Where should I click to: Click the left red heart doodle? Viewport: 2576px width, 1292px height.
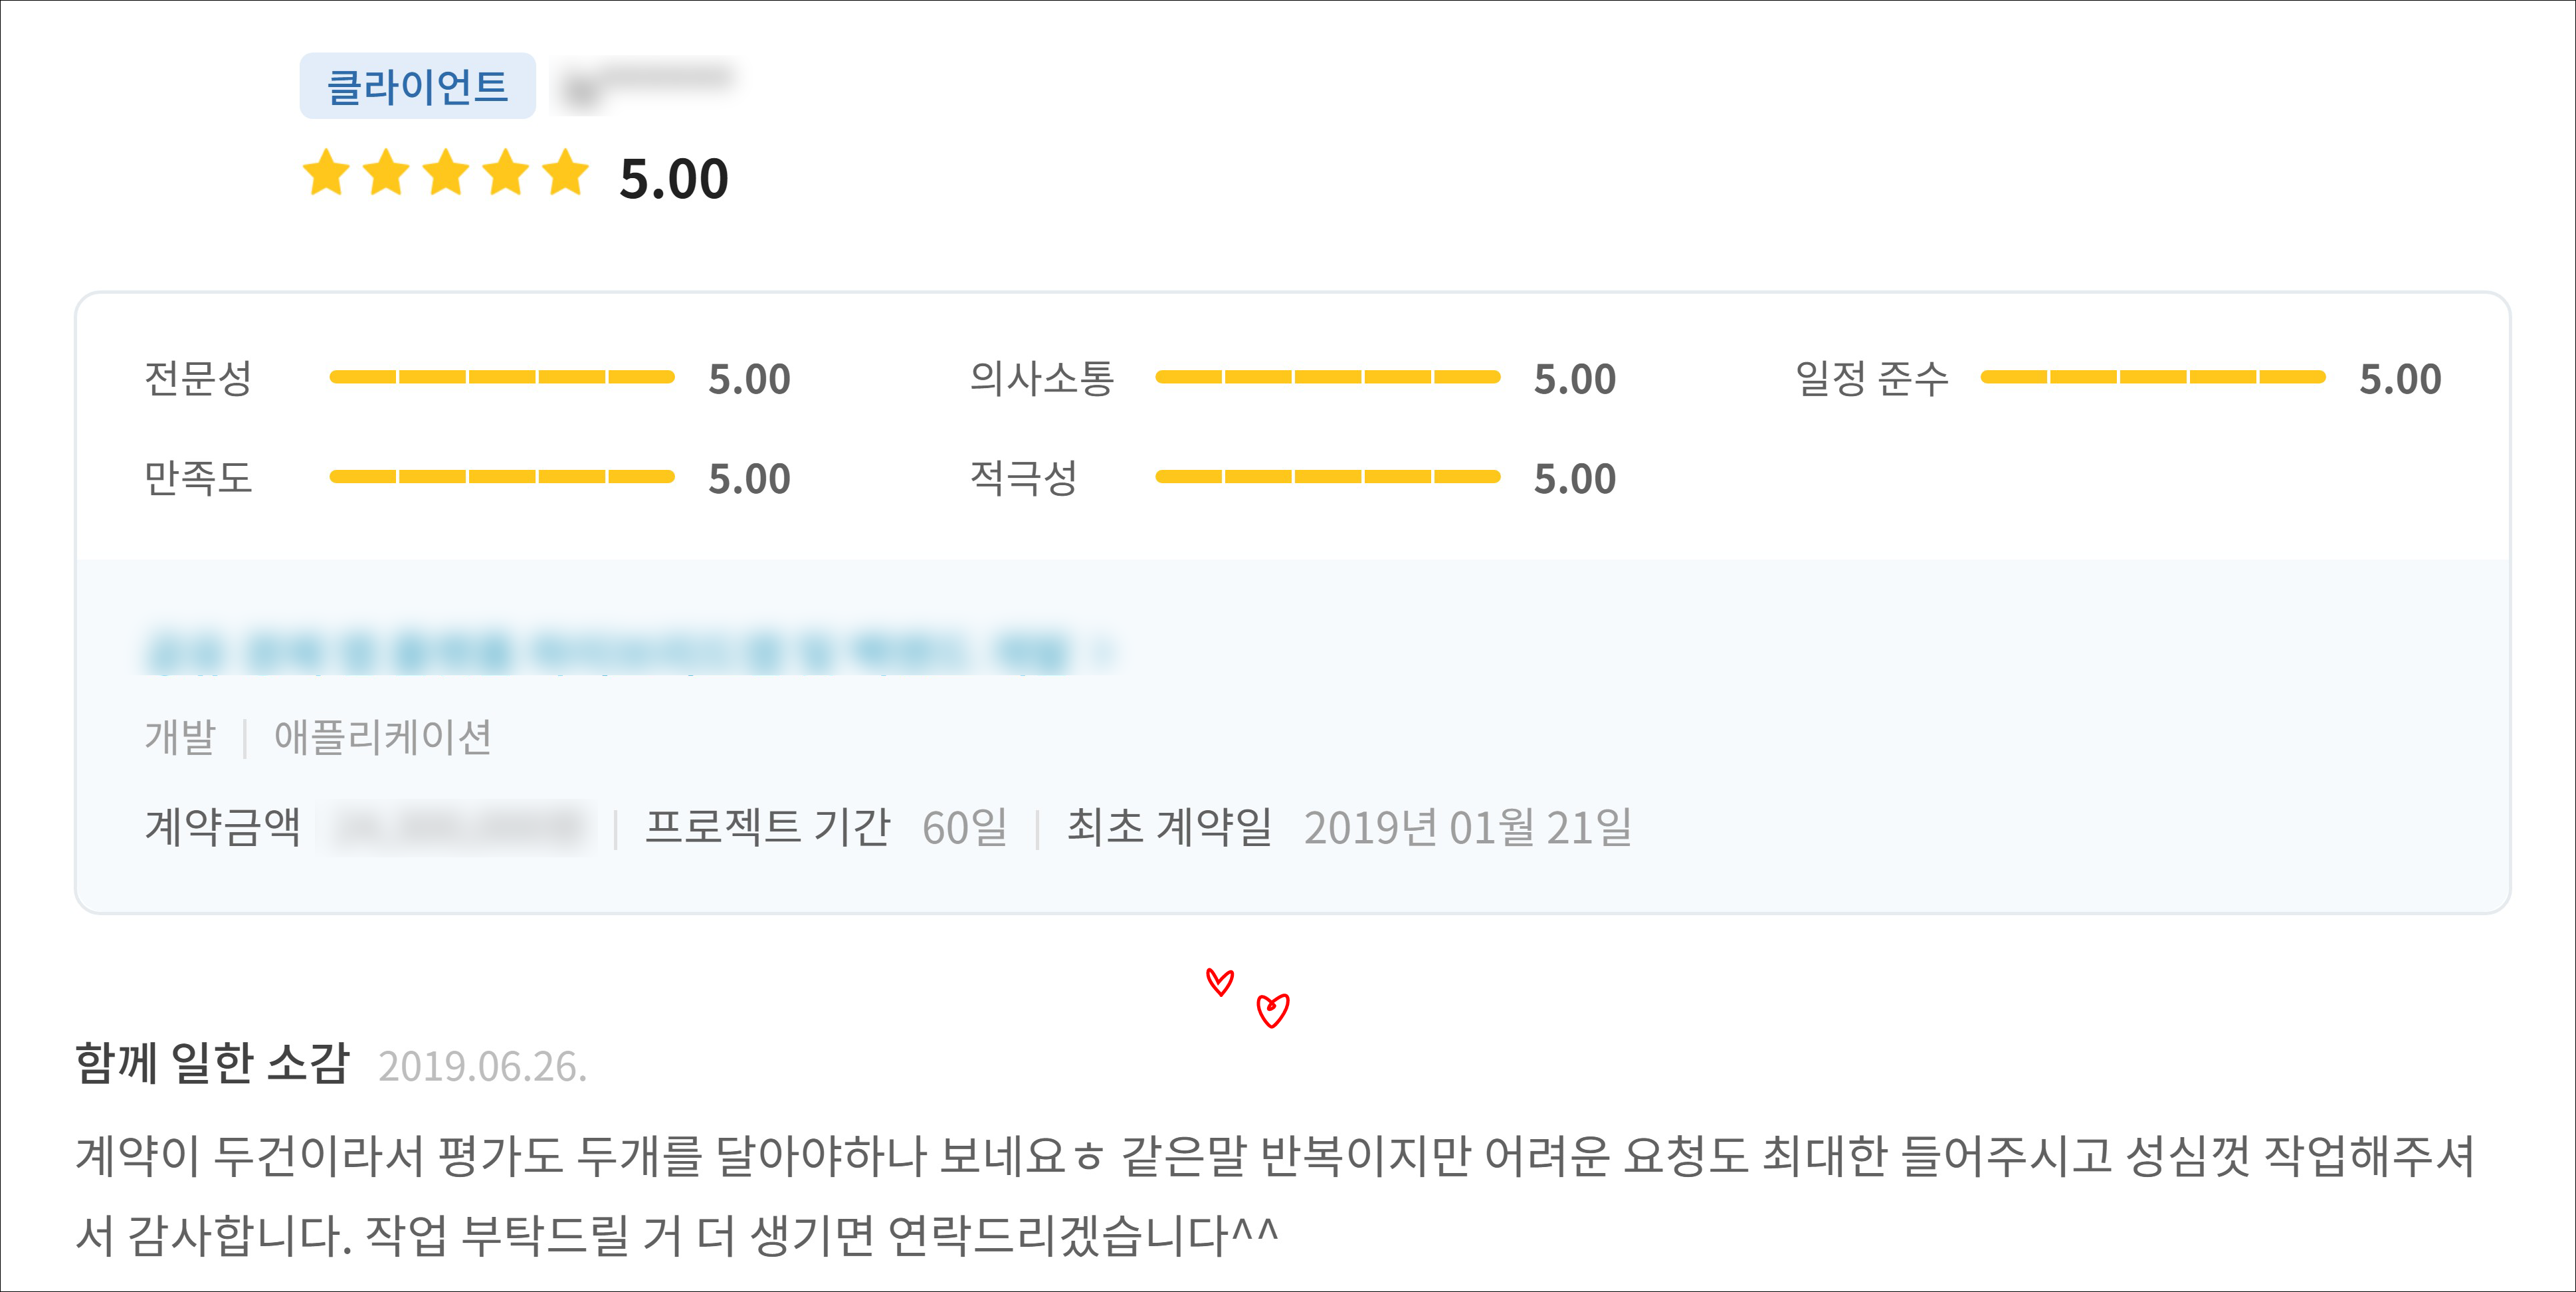coord(1219,981)
